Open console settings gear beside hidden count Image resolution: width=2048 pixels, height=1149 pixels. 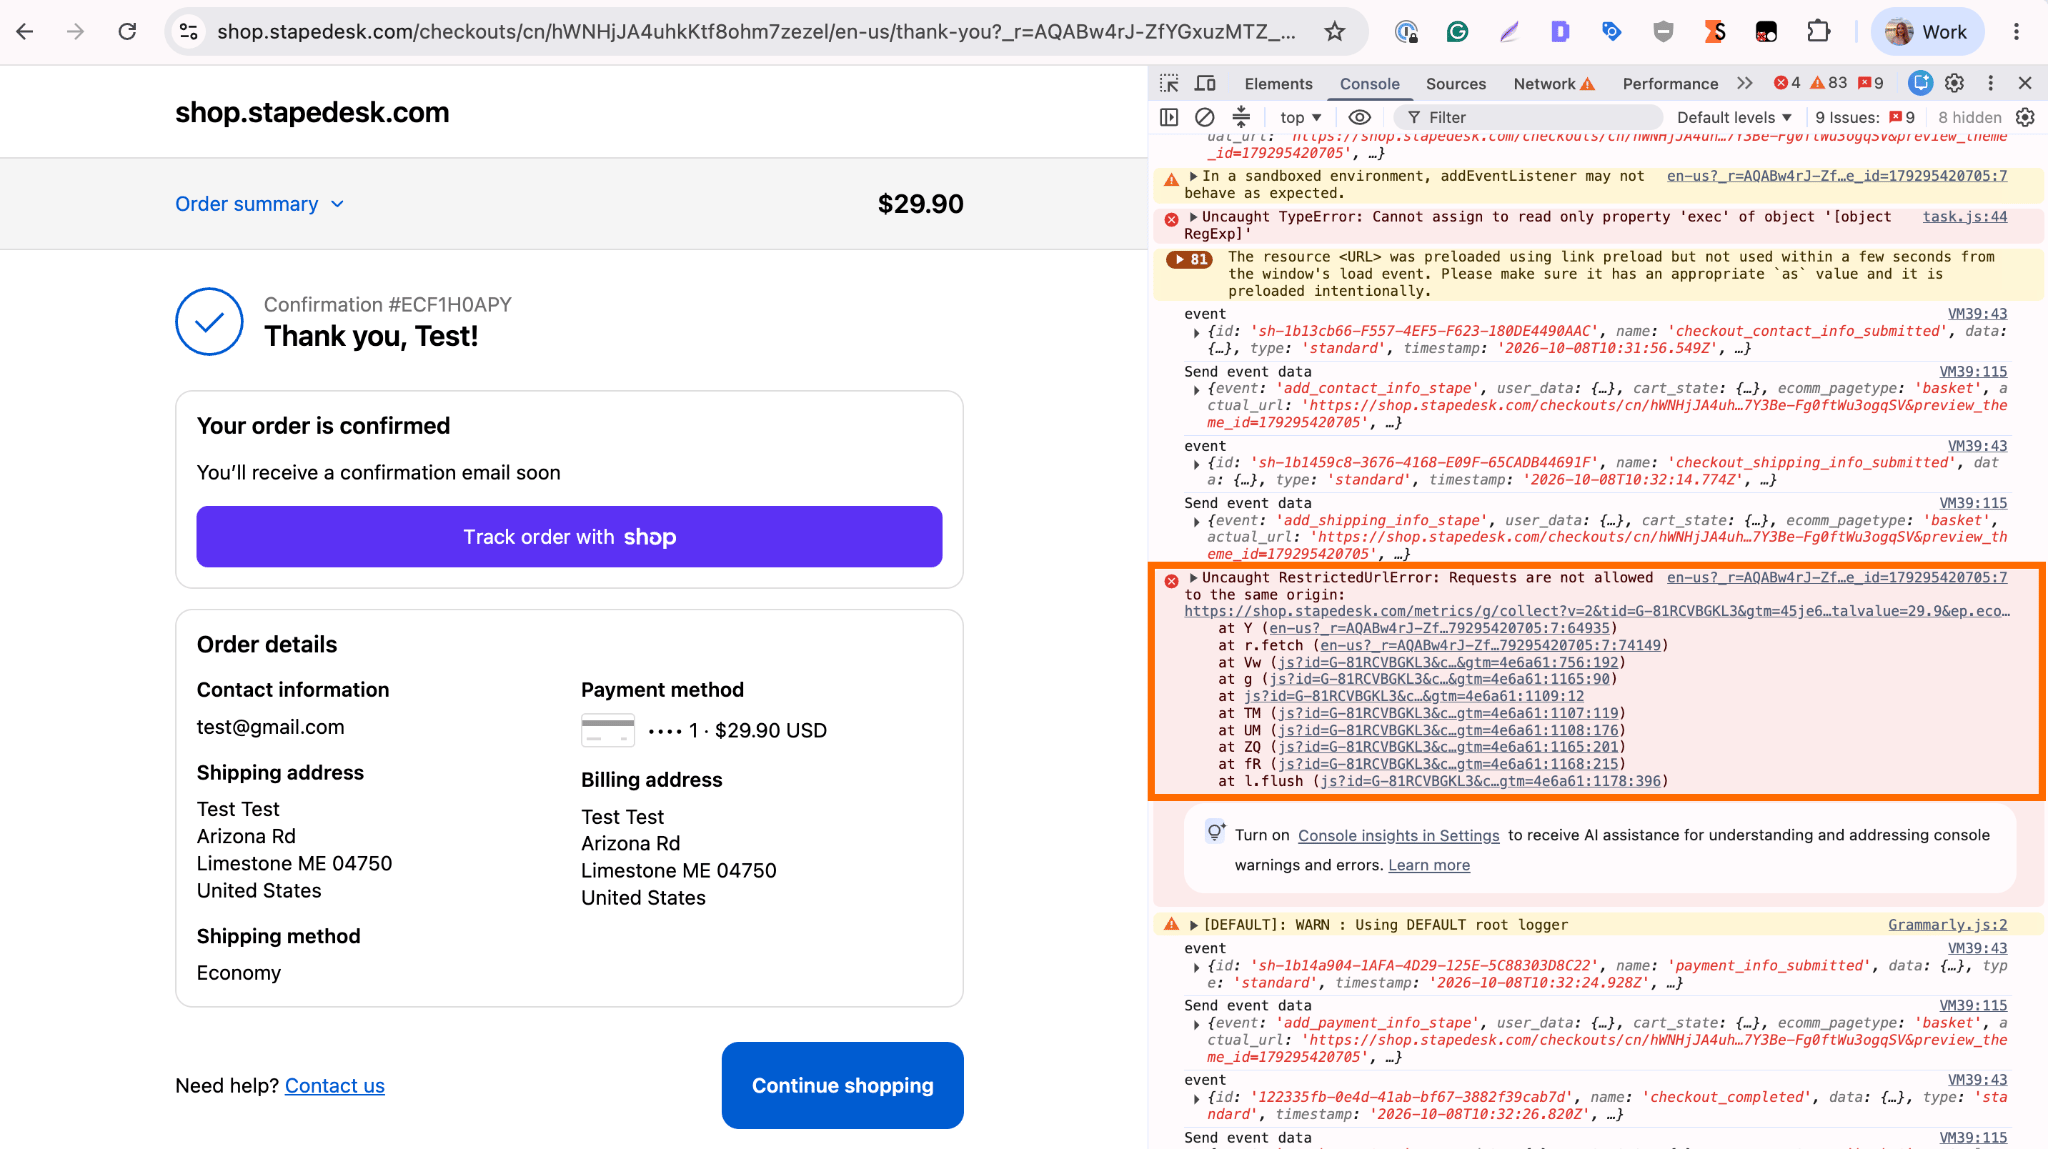tap(2025, 117)
